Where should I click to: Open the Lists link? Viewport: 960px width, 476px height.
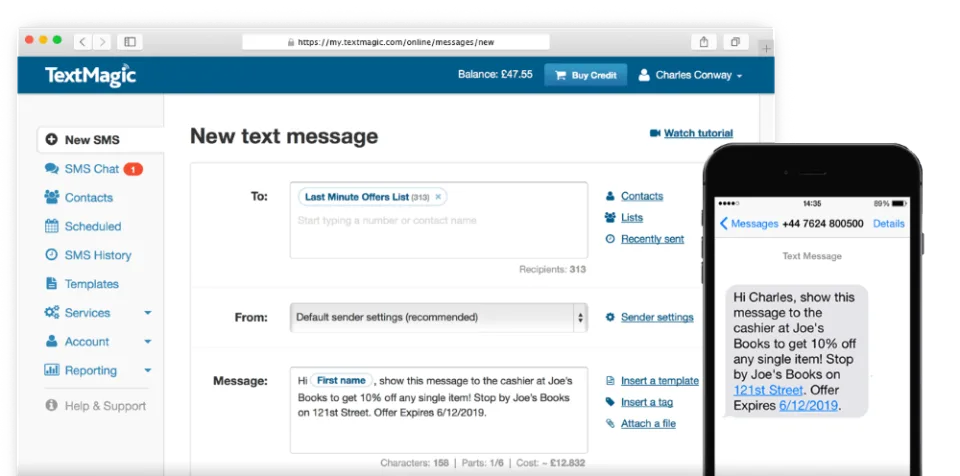pos(632,217)
